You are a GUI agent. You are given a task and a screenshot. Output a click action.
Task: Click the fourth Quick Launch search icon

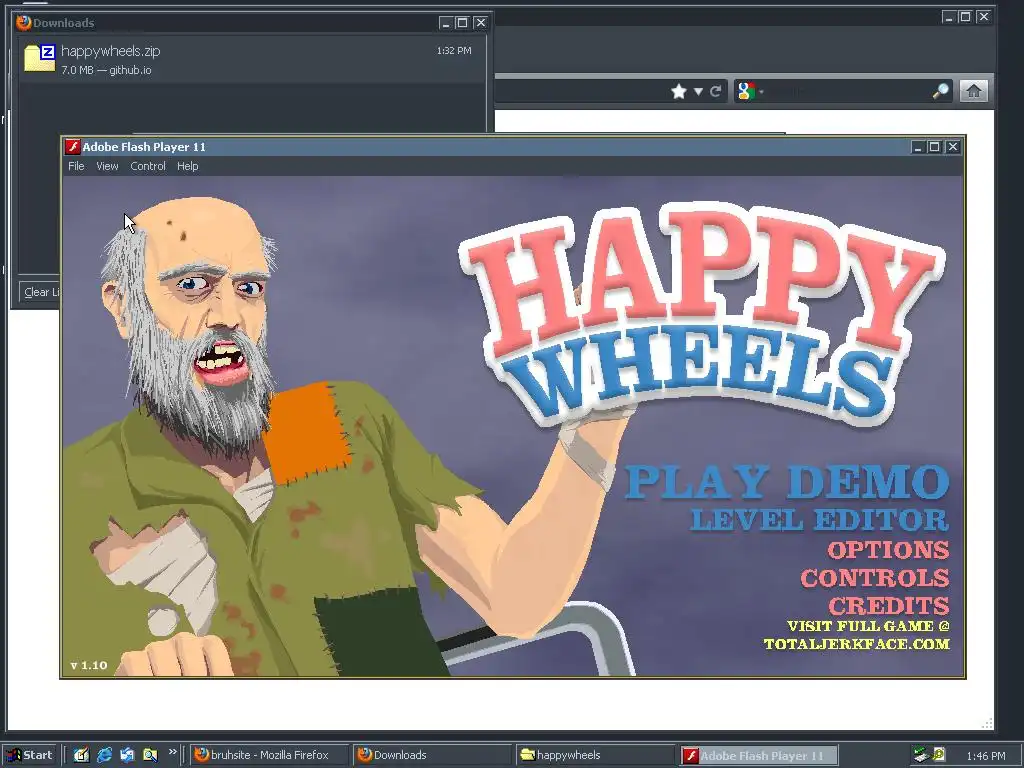coord(150,755)
